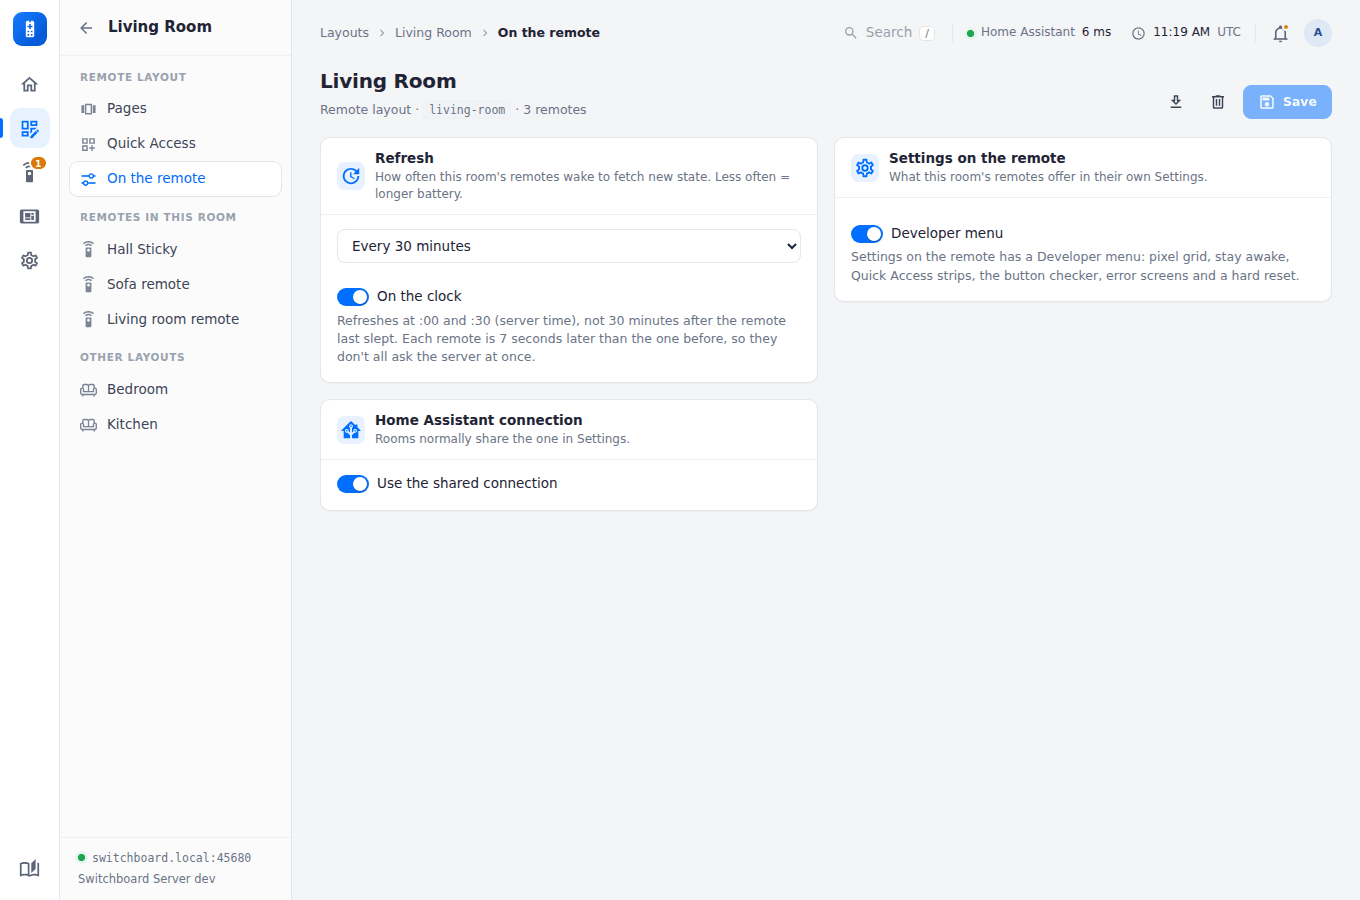Click the "3 remotes" count text

coord(555,110)
